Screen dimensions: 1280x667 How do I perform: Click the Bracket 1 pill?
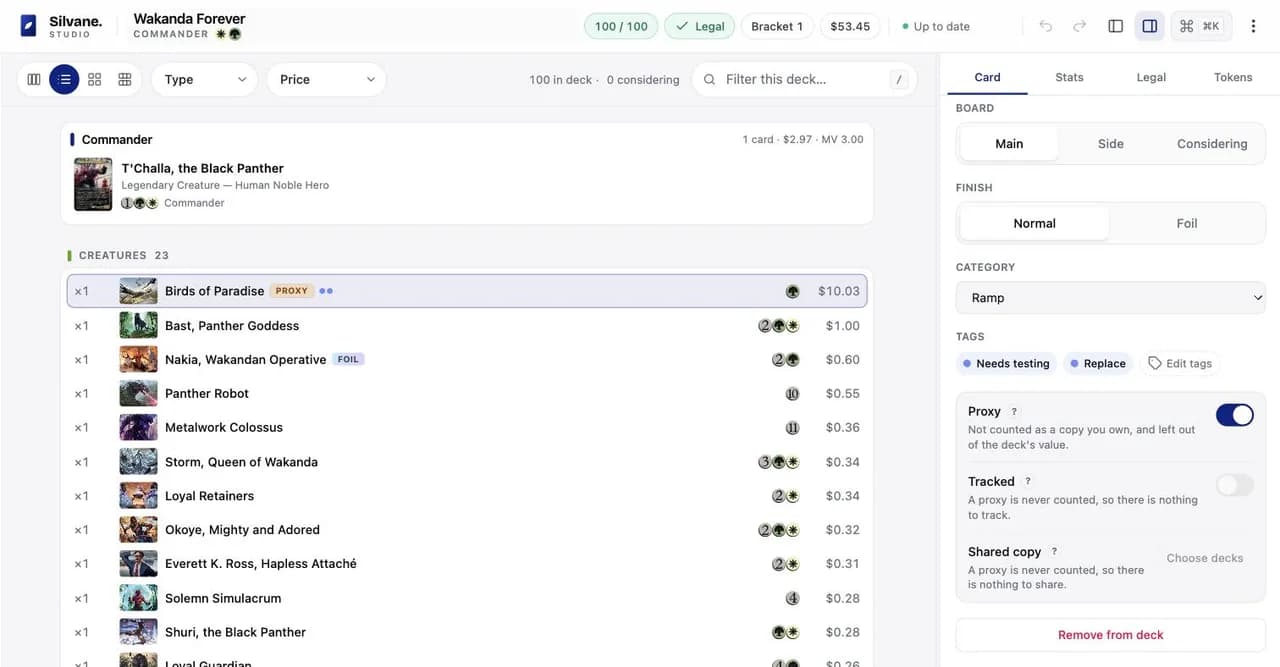pos(777,26)
